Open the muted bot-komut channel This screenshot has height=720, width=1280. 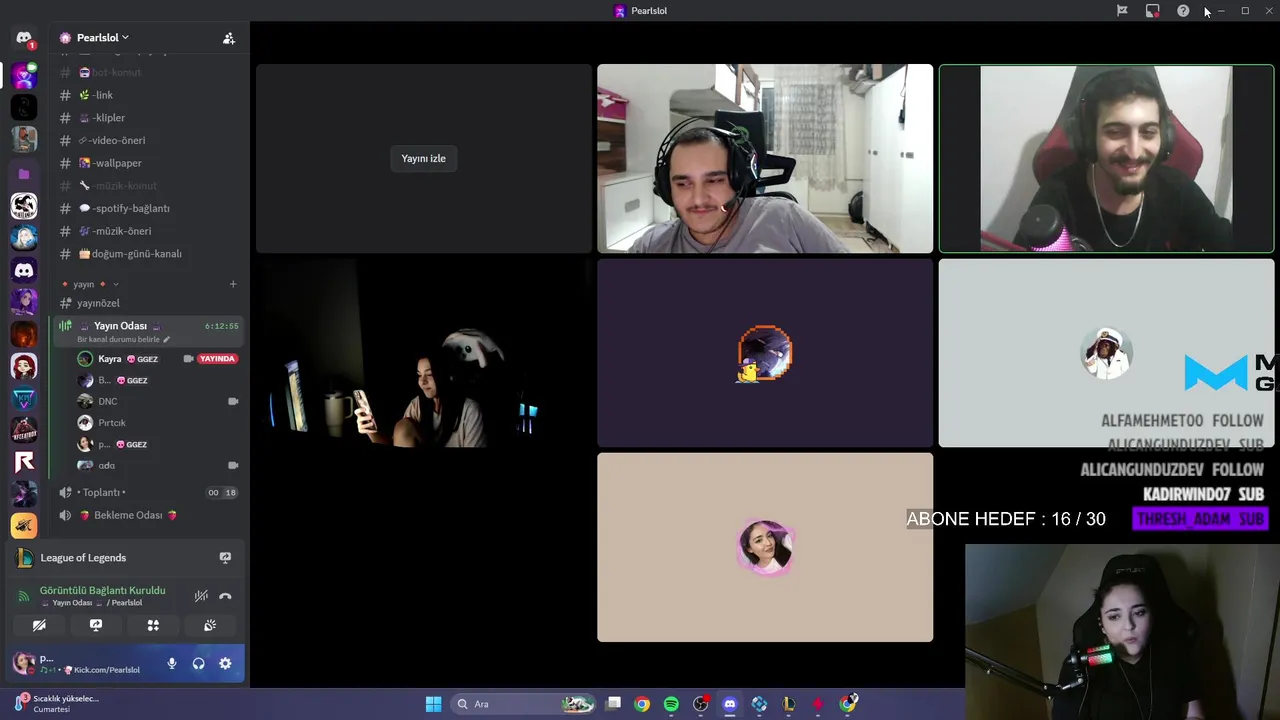(x=147, y=72)
